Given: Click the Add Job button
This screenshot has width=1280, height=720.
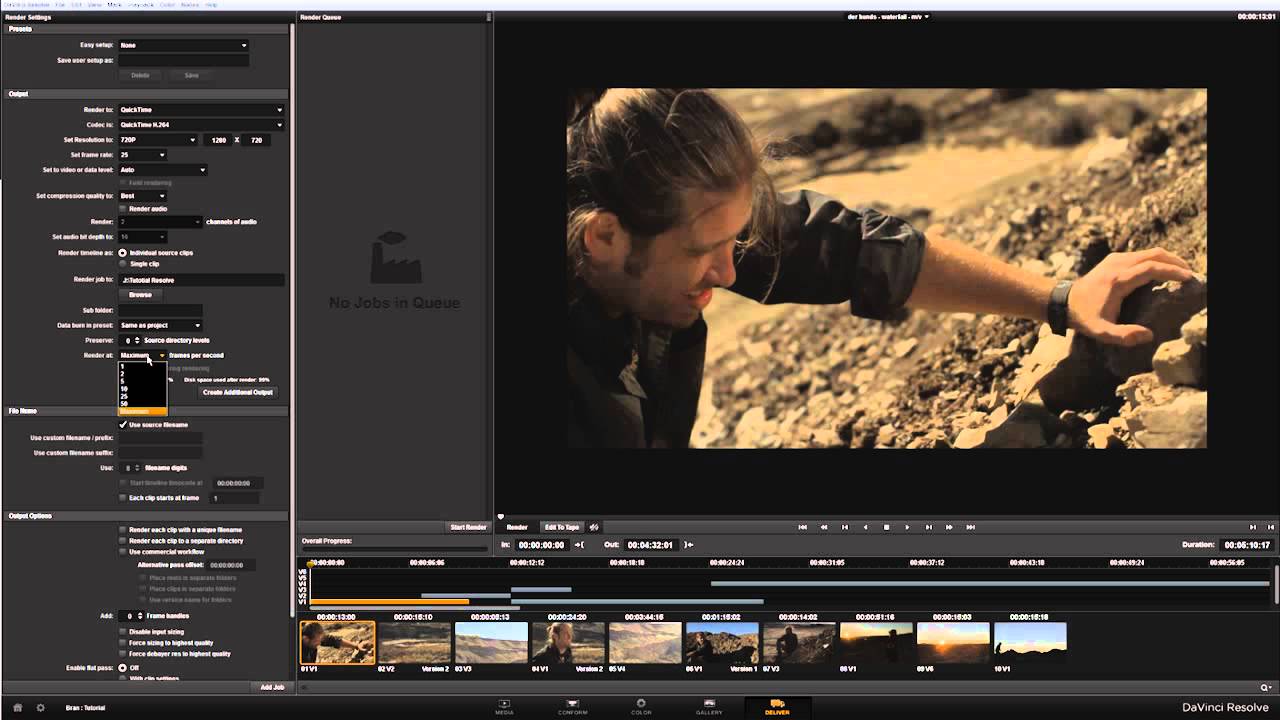Looking at the screenshot, I should [272, 687].
